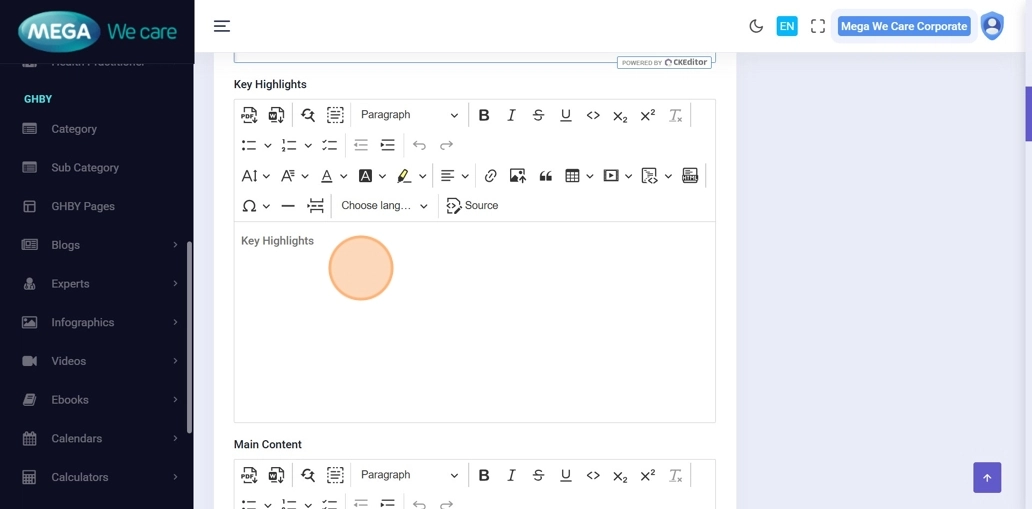Pick the highlight marker color tool
Viewport: 1032px width, 509px height.
point(404,176)
